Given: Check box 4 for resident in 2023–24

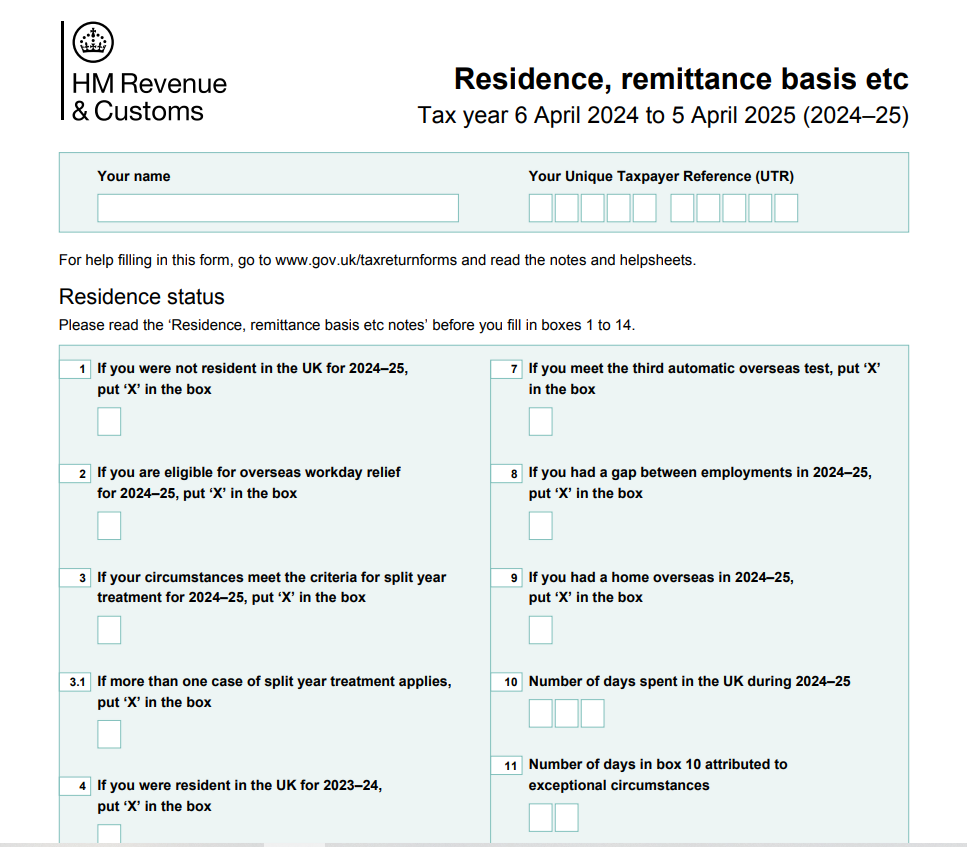Looking at the screenshot, I should click(109, 833).
